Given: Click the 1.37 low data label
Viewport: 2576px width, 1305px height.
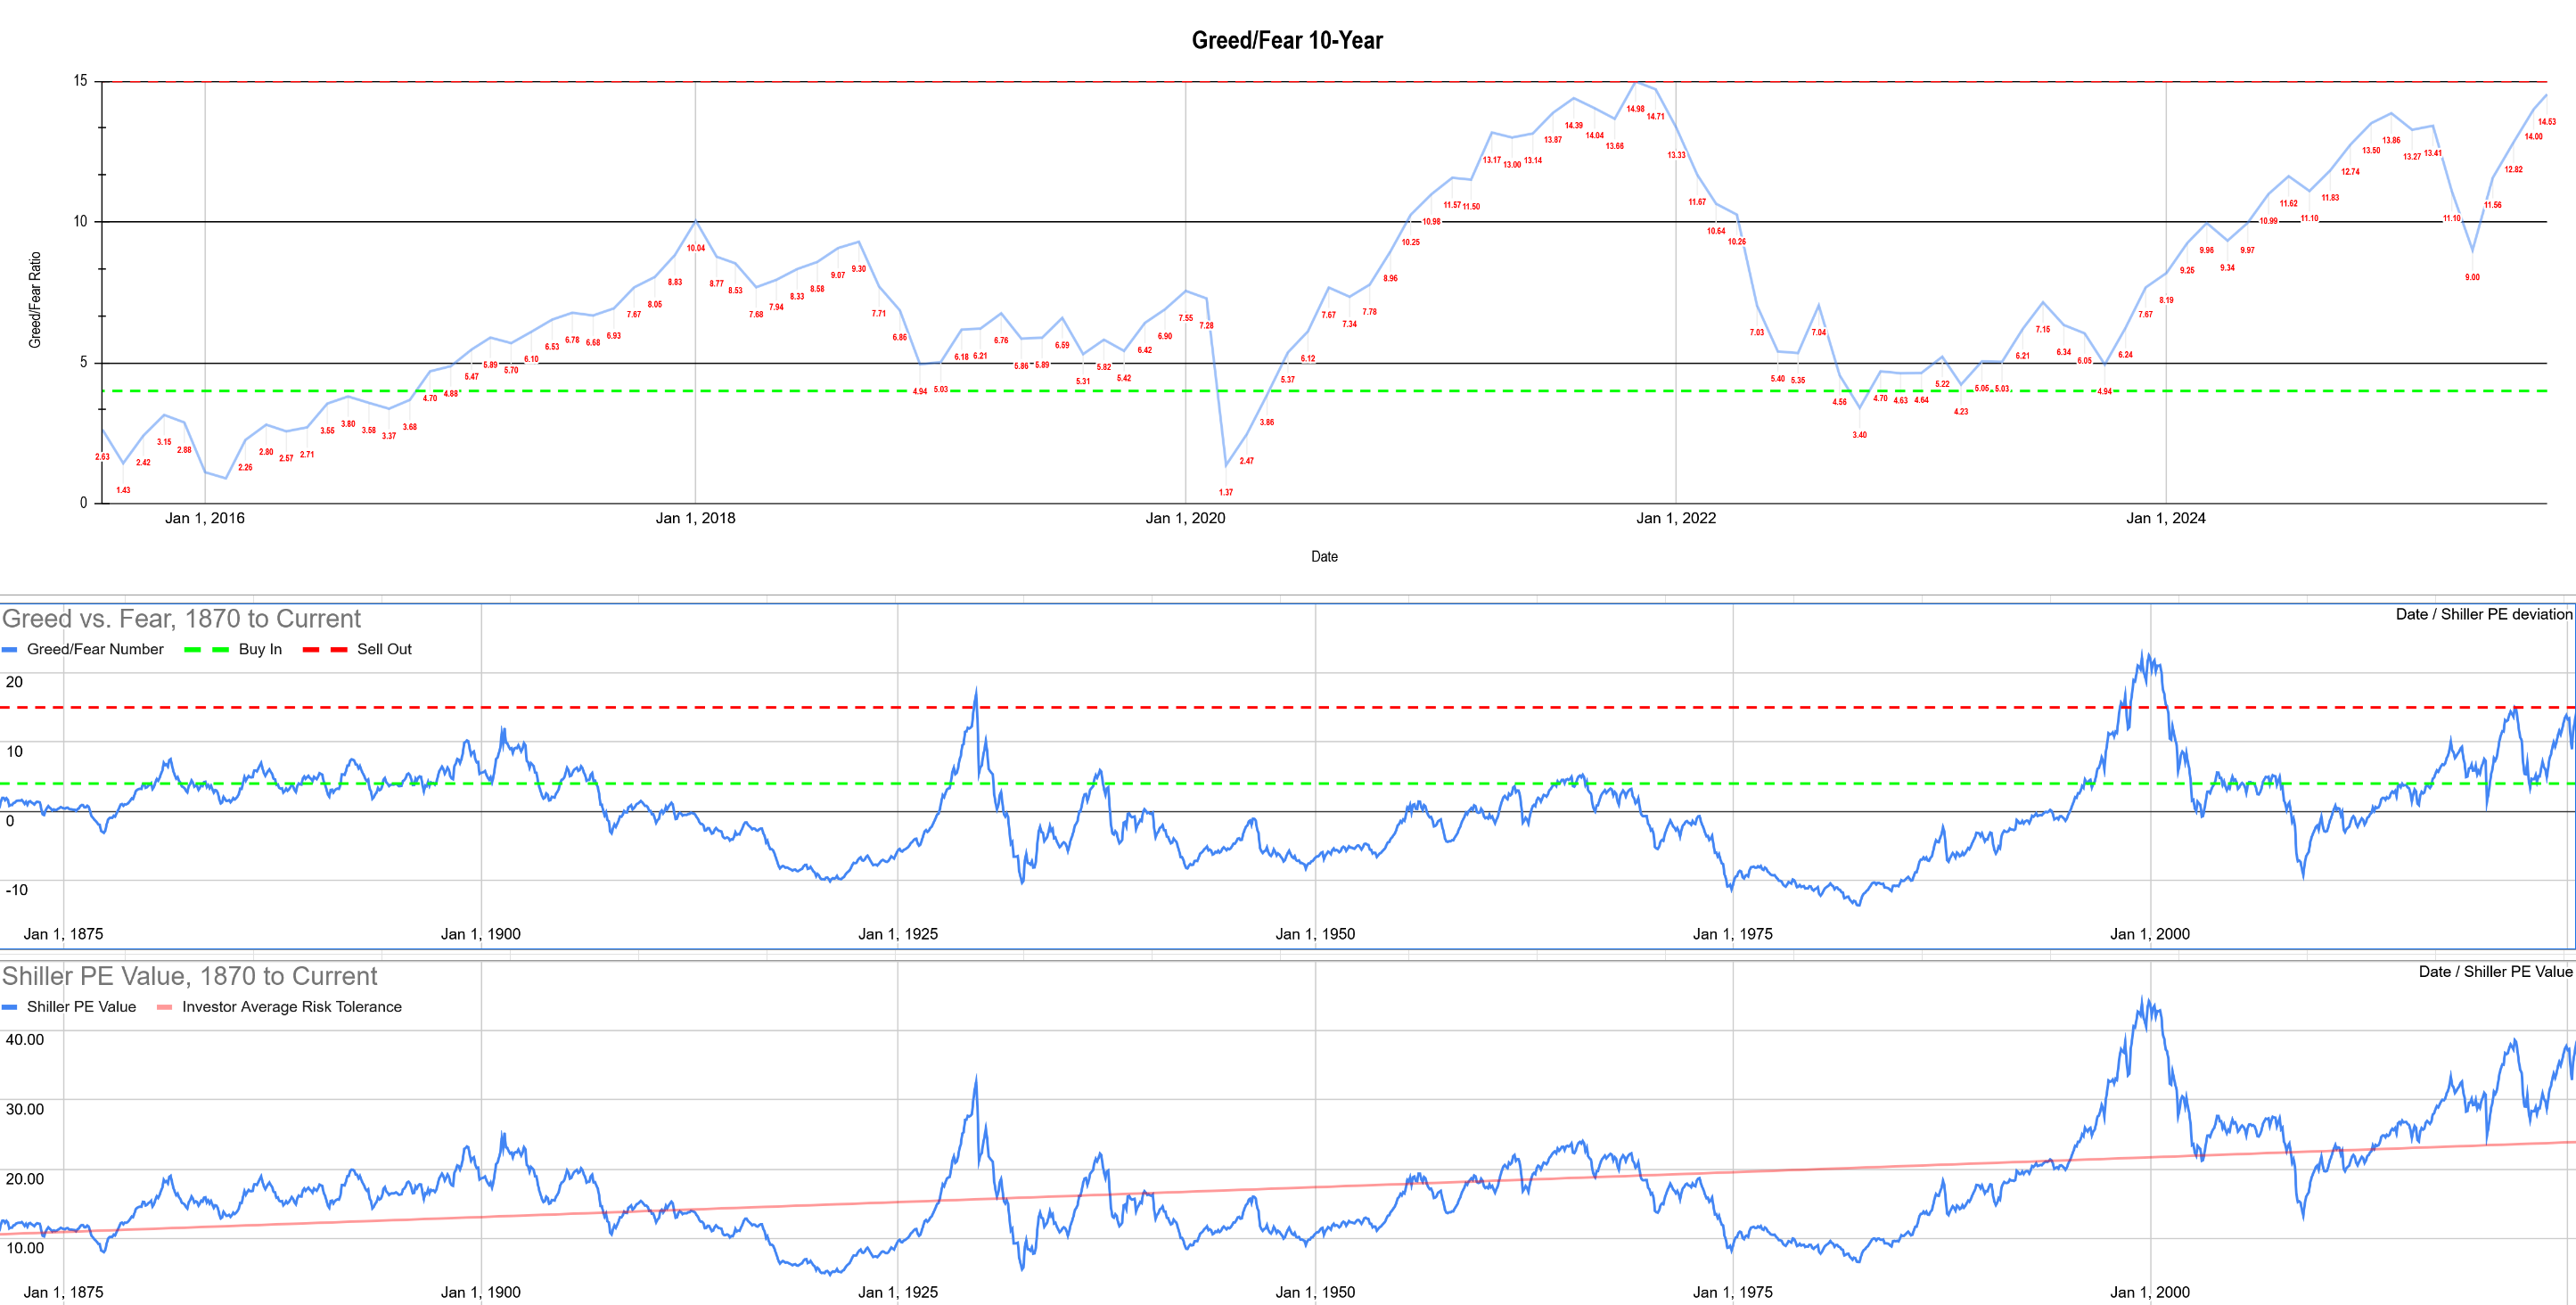Looking at the screenshot, I should 1226,493.
